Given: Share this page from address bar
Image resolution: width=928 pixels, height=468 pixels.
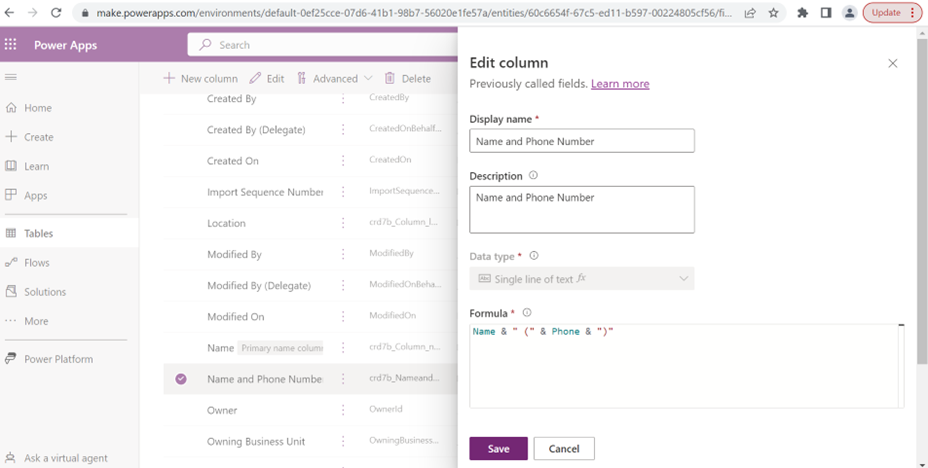Looking at the screenshot, I should point(750,12).
